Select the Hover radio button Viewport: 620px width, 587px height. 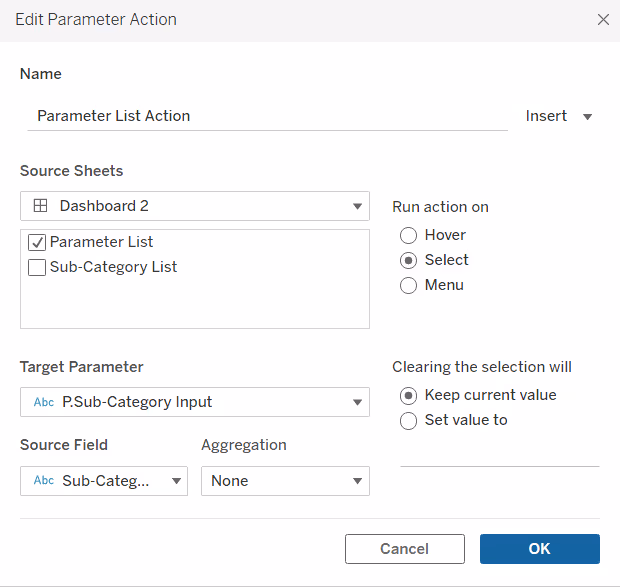tap(408, 236)
